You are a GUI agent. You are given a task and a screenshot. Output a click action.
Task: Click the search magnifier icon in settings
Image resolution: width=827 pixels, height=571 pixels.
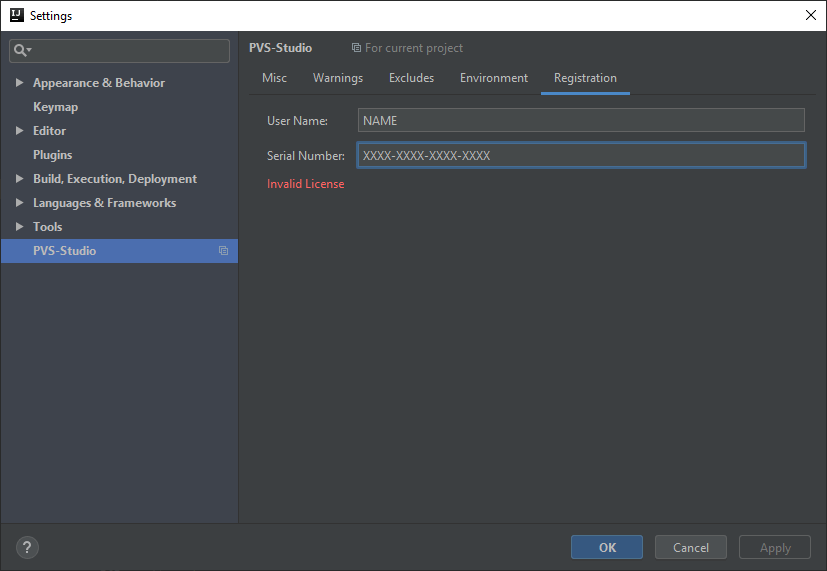[22, 50]
